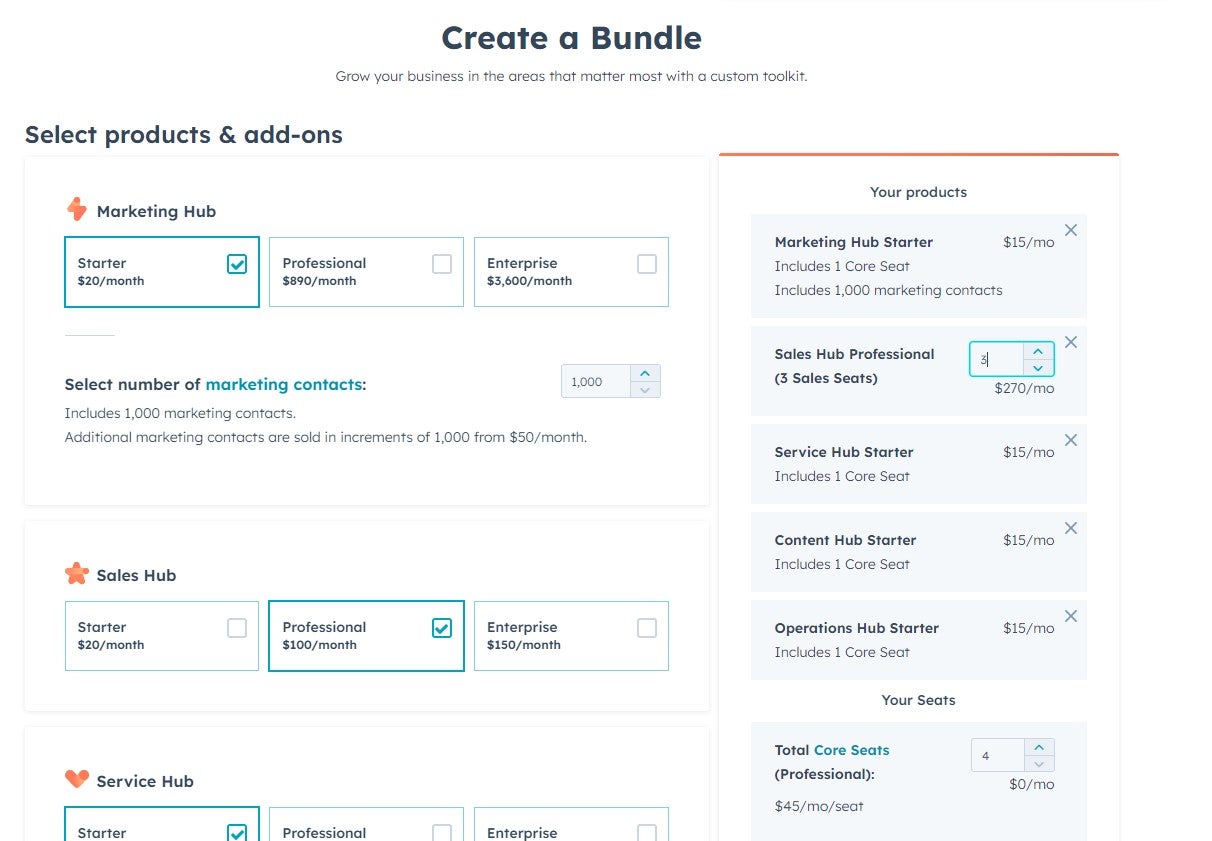The image size is (1212, 841).
Task: Check Marketing Hub Professional plan
Action: pyautogui.click(x=441, y=264)
